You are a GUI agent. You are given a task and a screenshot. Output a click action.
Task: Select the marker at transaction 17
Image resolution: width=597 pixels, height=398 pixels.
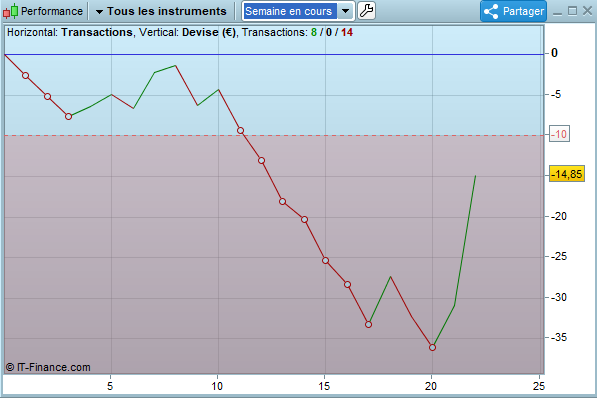(368, 324)
